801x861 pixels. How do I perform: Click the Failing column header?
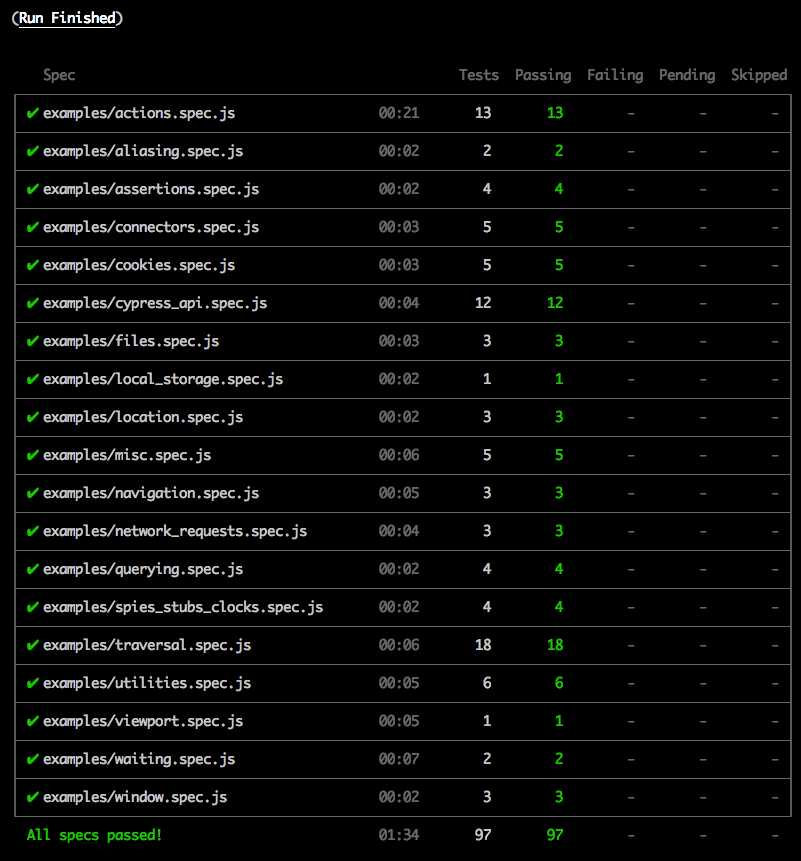coord(615,75)
